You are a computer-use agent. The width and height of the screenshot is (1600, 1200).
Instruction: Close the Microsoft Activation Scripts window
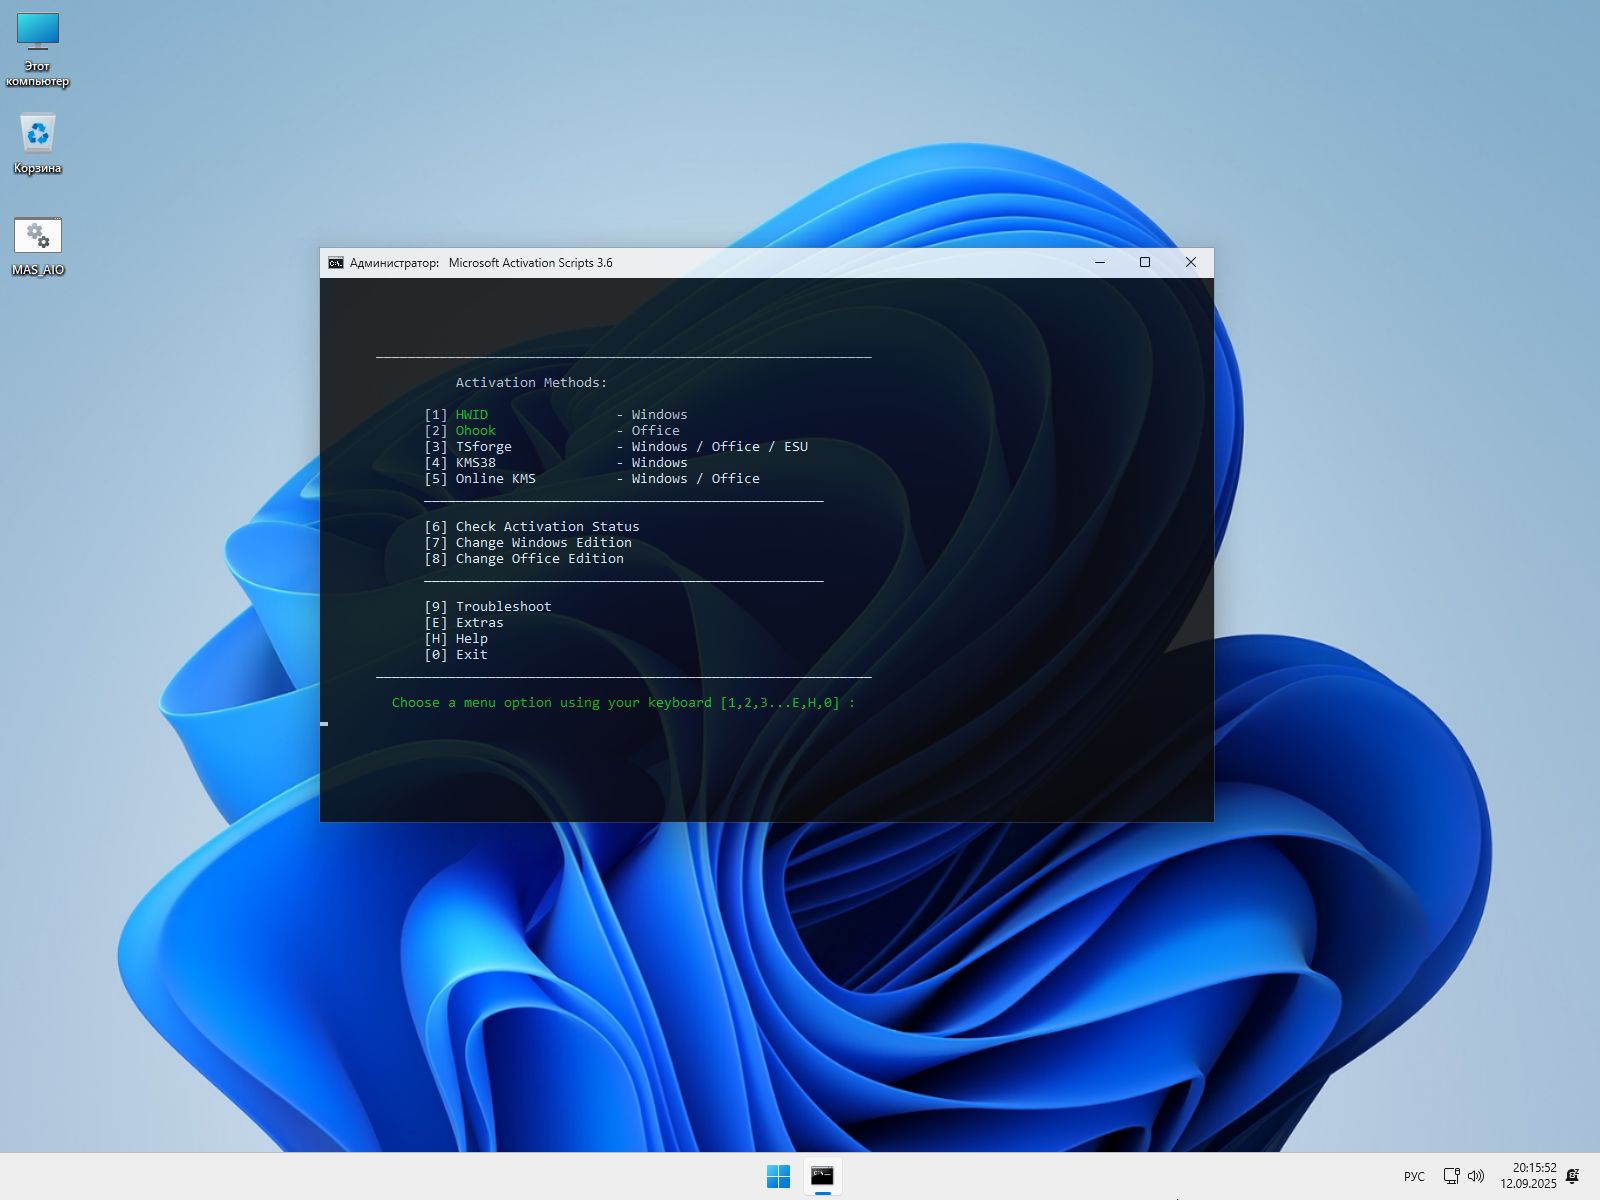[1190, 263]
